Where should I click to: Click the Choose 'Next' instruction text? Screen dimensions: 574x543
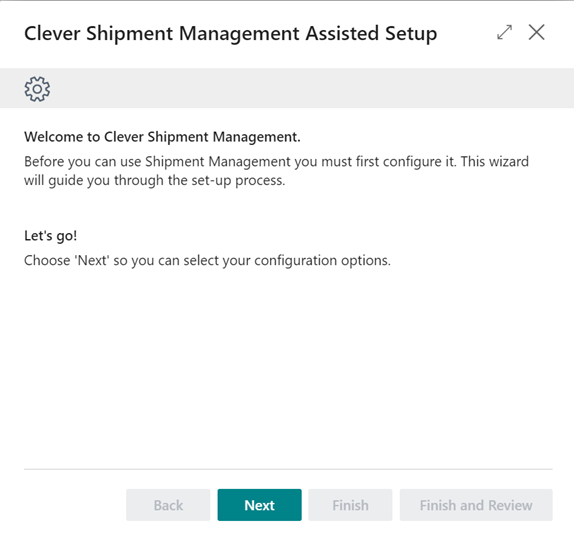point(207,261)
